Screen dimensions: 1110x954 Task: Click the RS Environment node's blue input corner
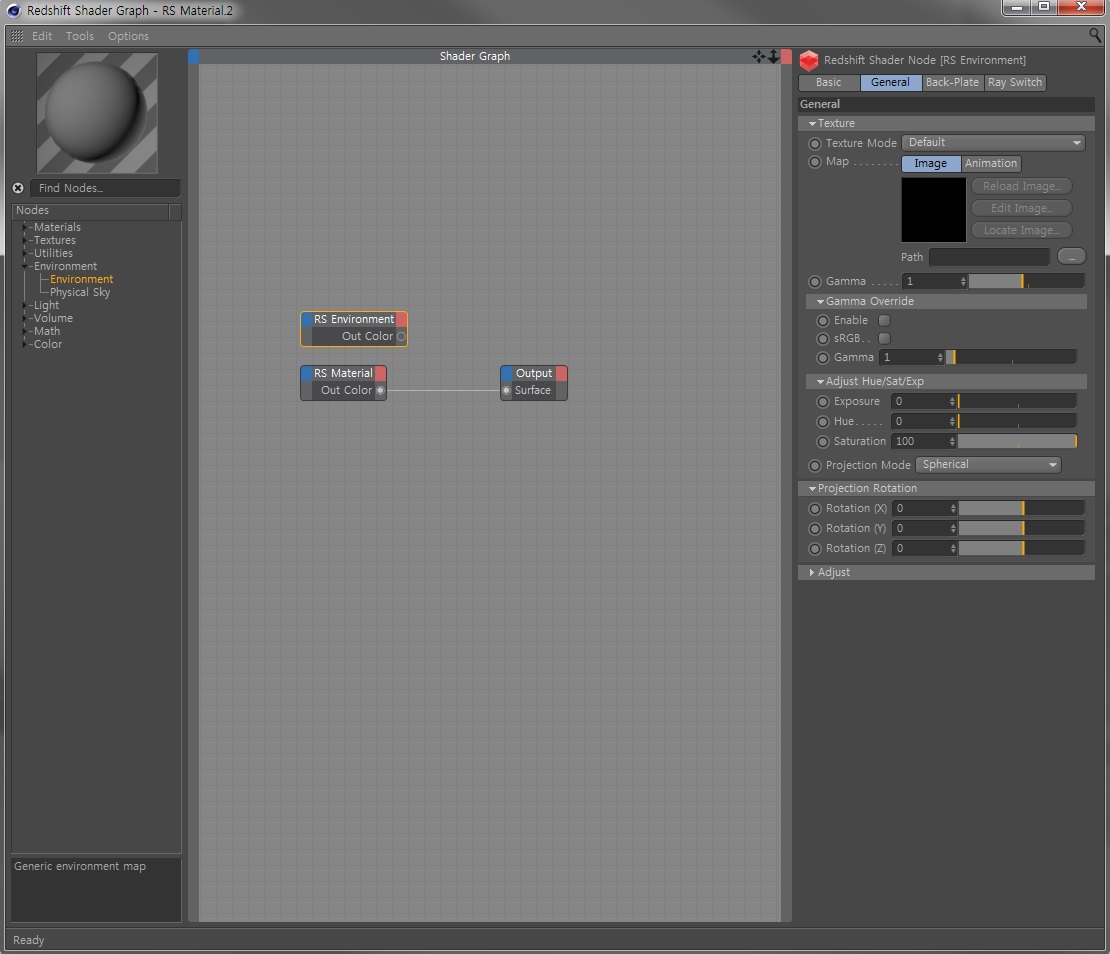click(307, 319)
